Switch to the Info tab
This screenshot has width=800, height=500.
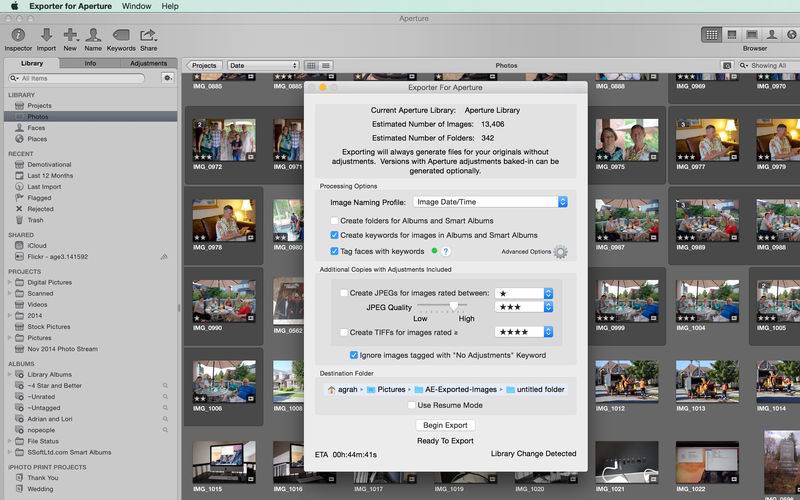pos(90,63)
